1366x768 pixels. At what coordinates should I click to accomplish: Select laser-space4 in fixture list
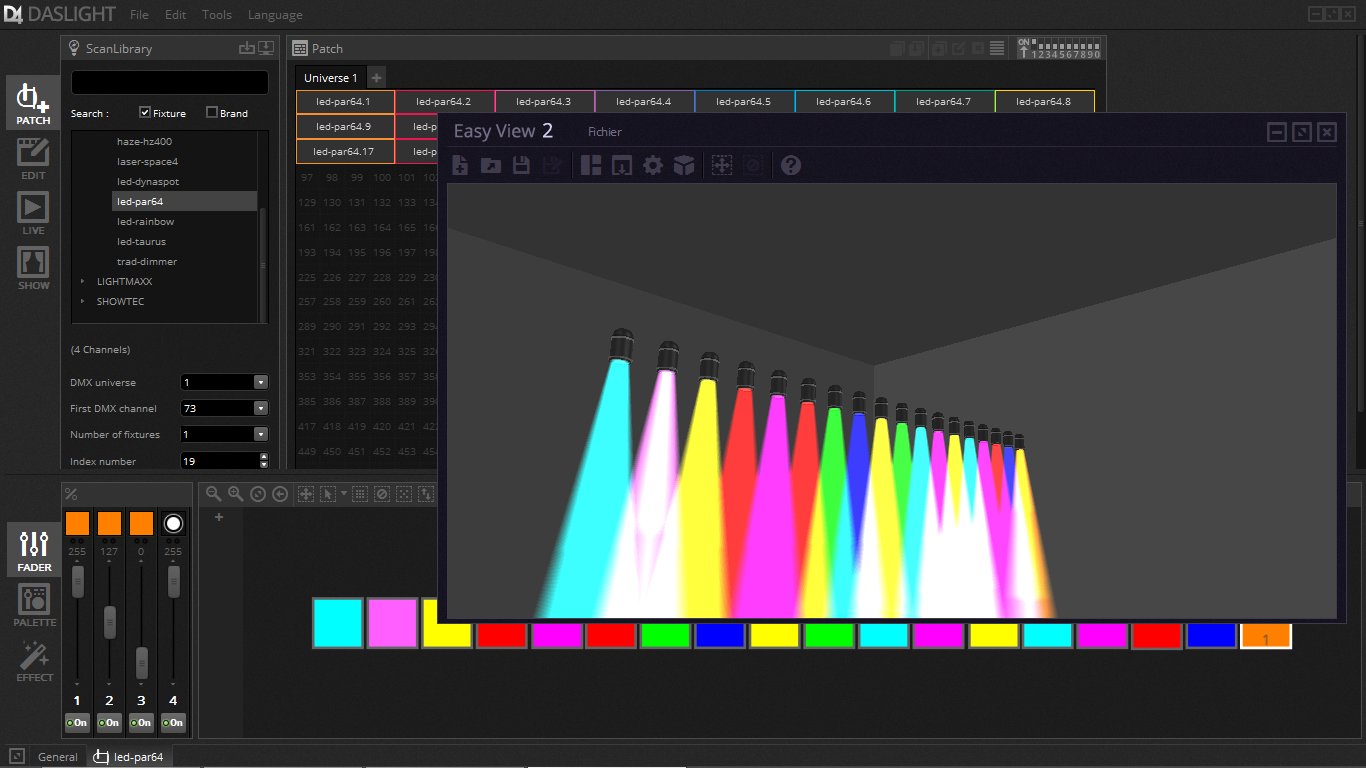[147, 162]
